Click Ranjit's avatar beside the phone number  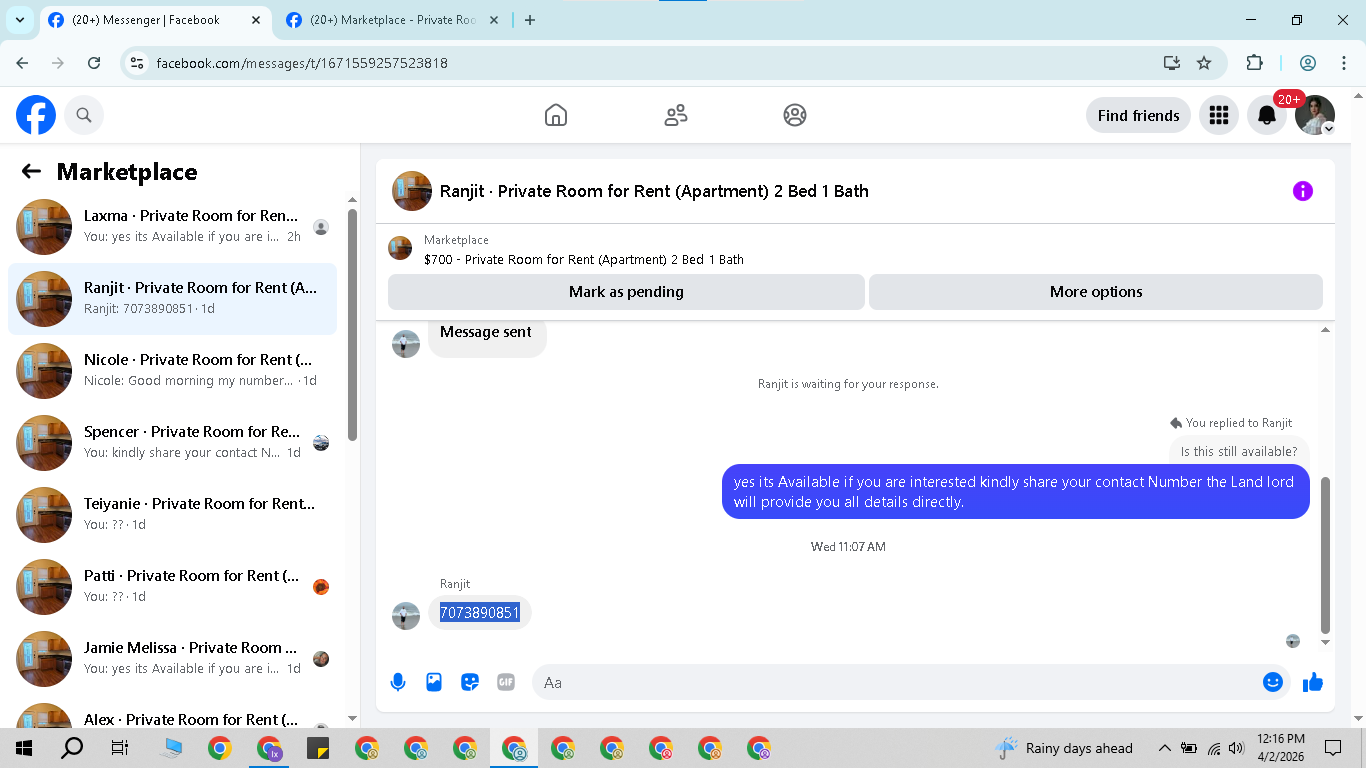click(x=406, y=616)
